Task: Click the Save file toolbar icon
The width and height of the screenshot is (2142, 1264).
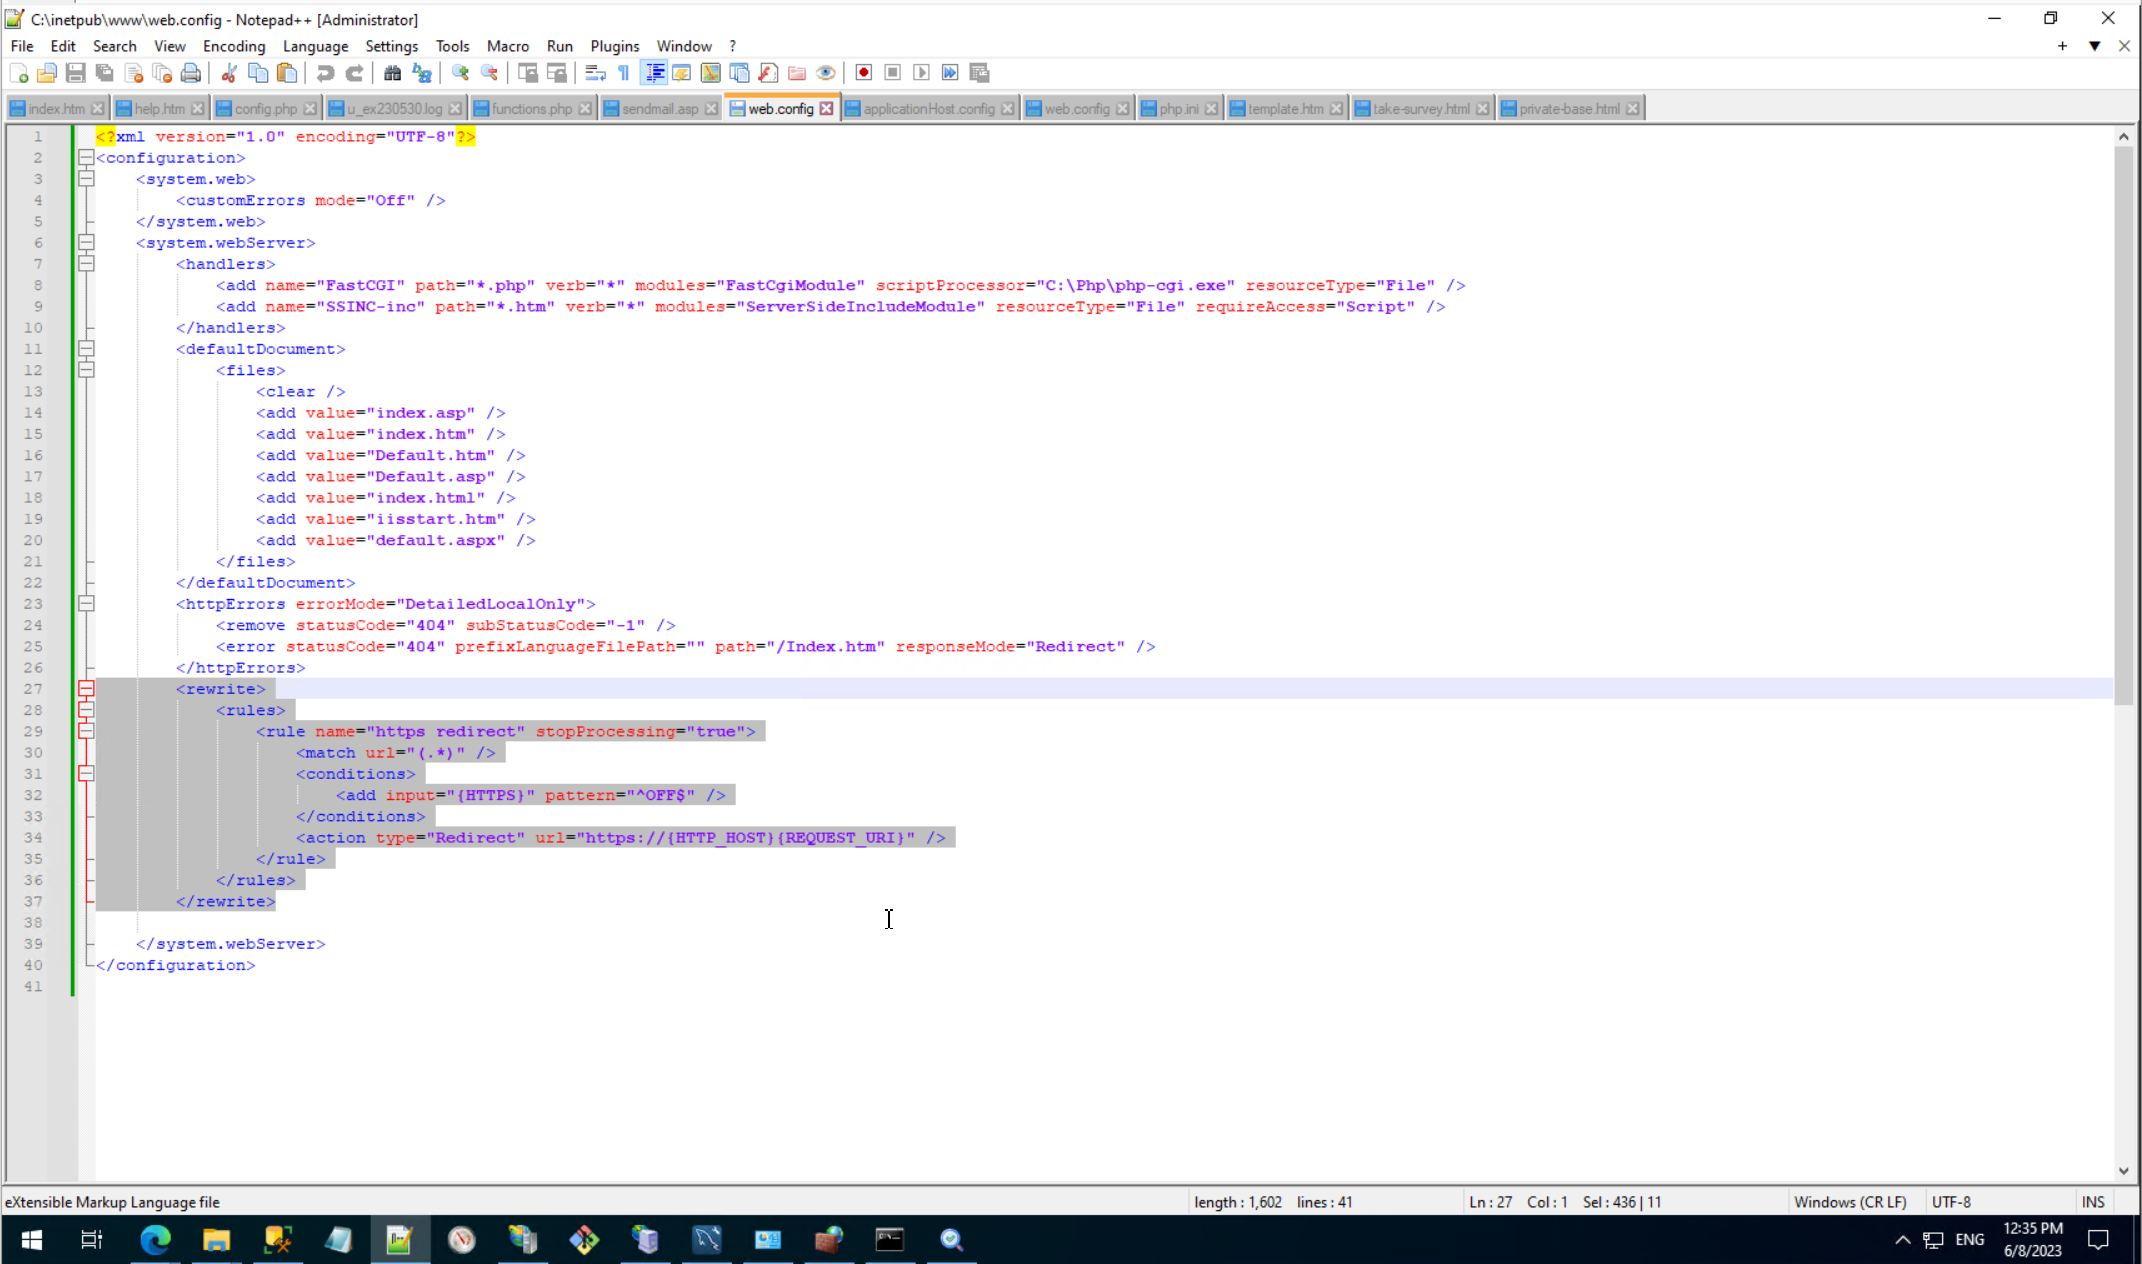Action: tap(75, 73)
